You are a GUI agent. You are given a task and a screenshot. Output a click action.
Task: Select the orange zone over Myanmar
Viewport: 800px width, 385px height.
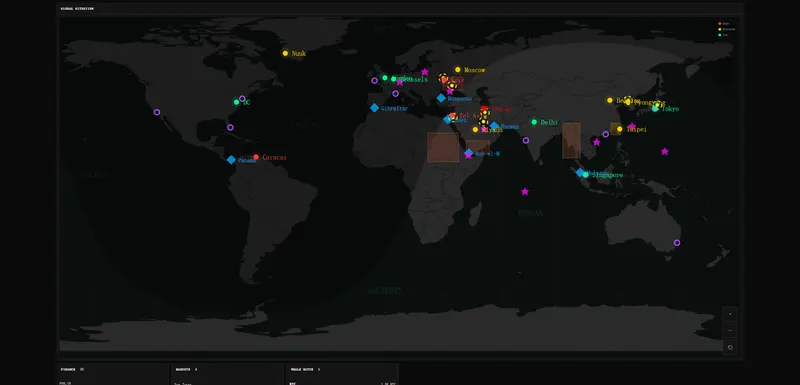[571, 140]
